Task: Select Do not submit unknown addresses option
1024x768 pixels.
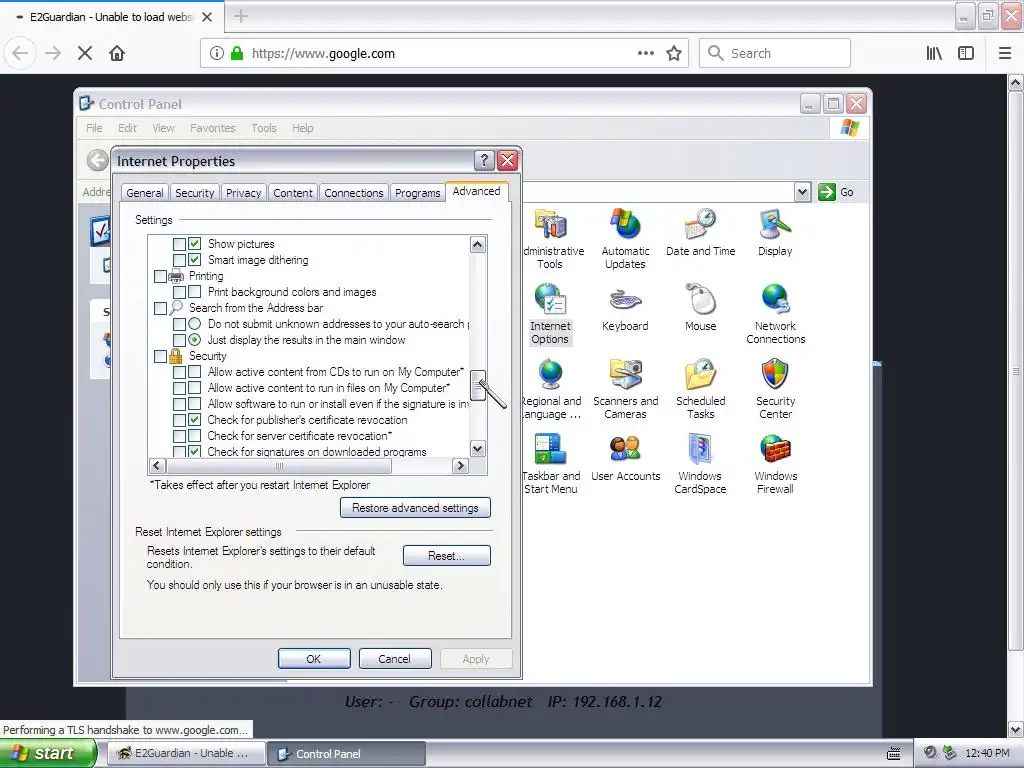Action: 195,324
